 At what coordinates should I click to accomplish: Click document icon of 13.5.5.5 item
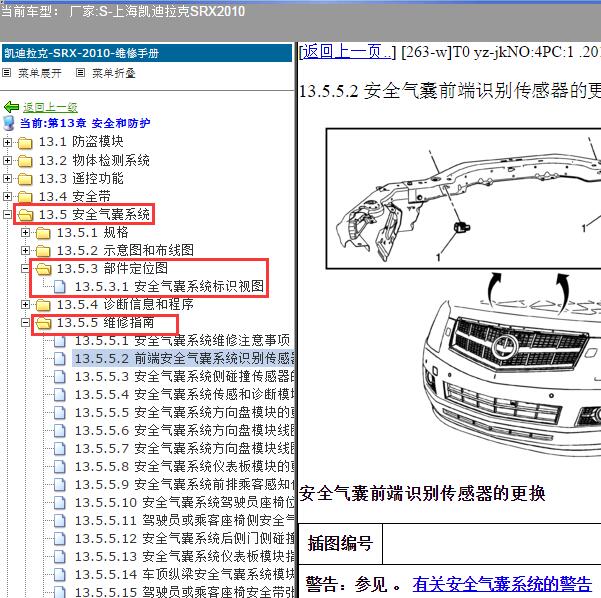tap(60, 413)
